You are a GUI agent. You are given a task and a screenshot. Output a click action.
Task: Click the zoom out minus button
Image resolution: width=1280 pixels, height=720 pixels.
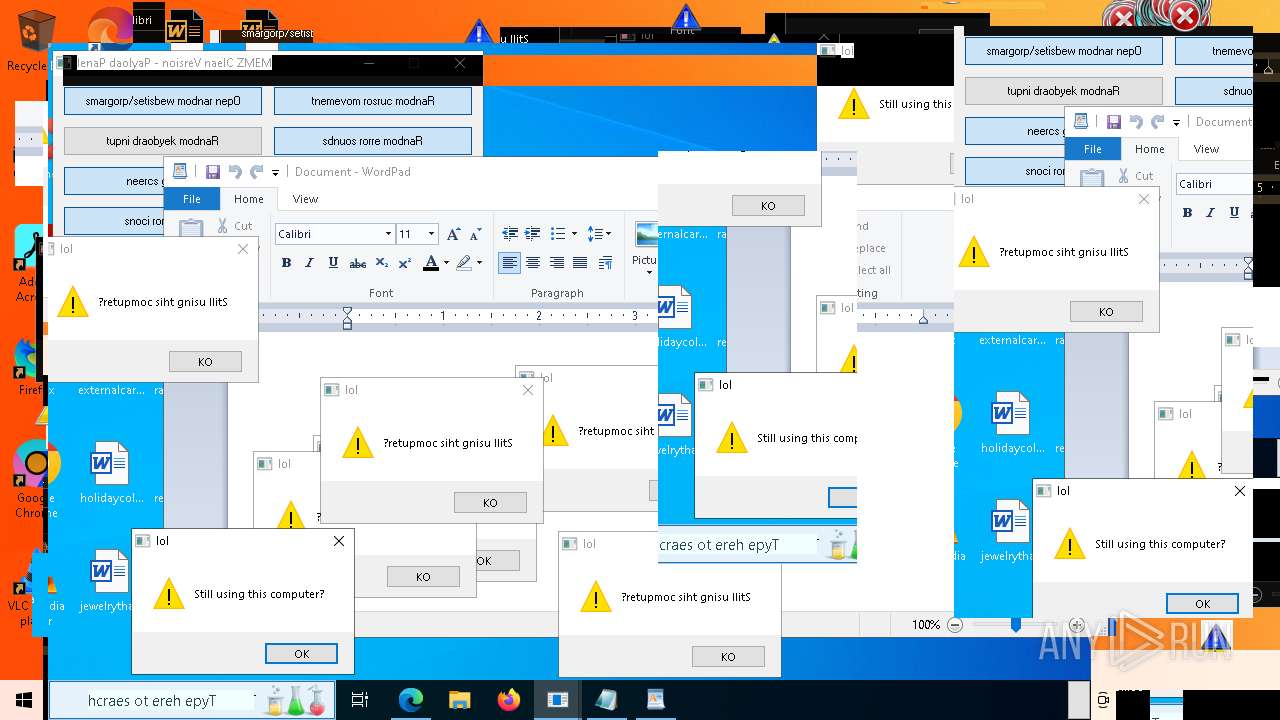click(x=955, y=625)
